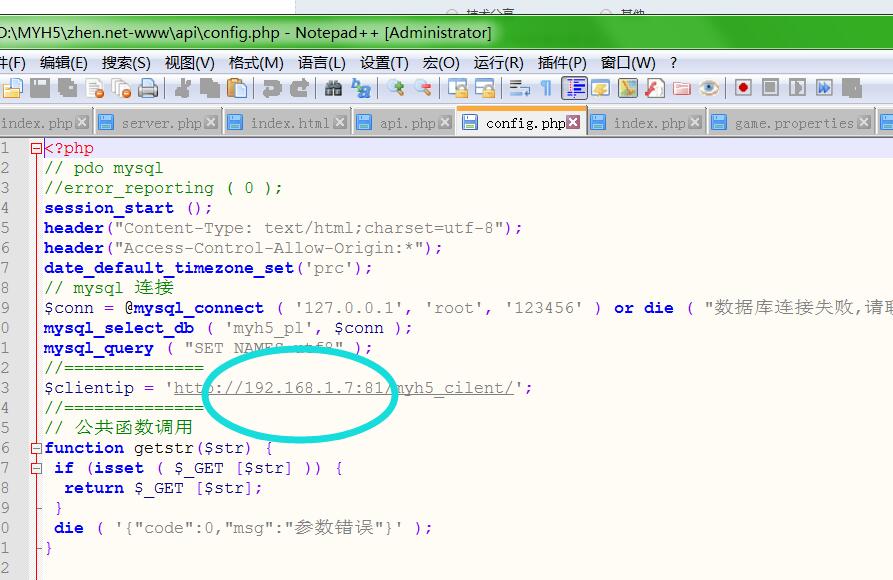Viewport: 893px width, 580px height.
Task: Close the config.php tab
Action: point(573,123)
